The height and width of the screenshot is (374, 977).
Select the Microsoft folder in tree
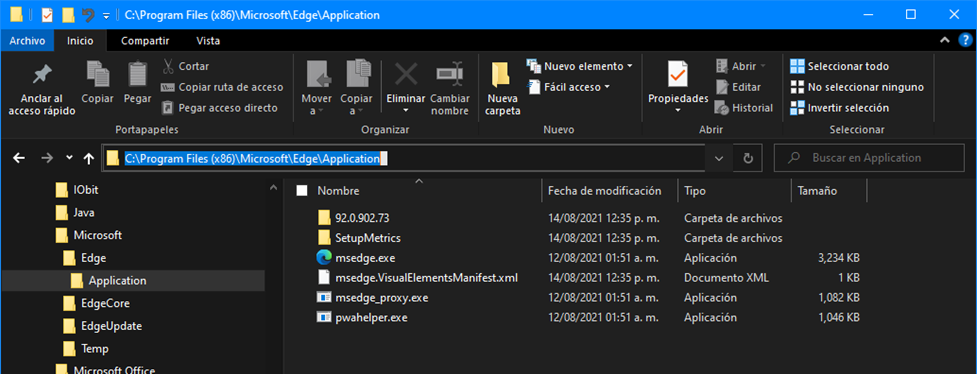coord(97,235)
